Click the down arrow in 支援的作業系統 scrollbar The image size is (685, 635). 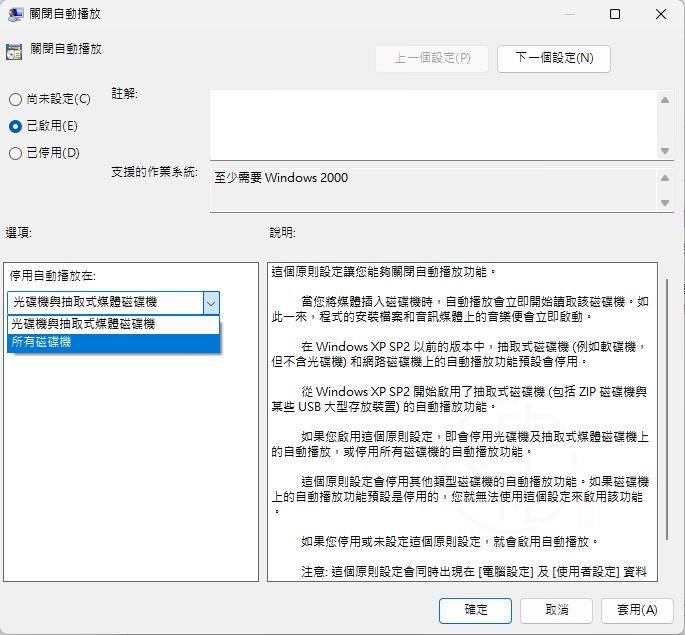665,203
